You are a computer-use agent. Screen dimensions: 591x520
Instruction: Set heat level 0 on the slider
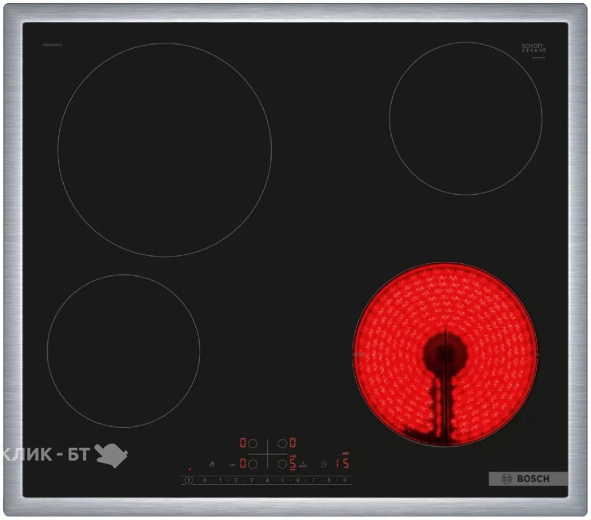point(205,480)
